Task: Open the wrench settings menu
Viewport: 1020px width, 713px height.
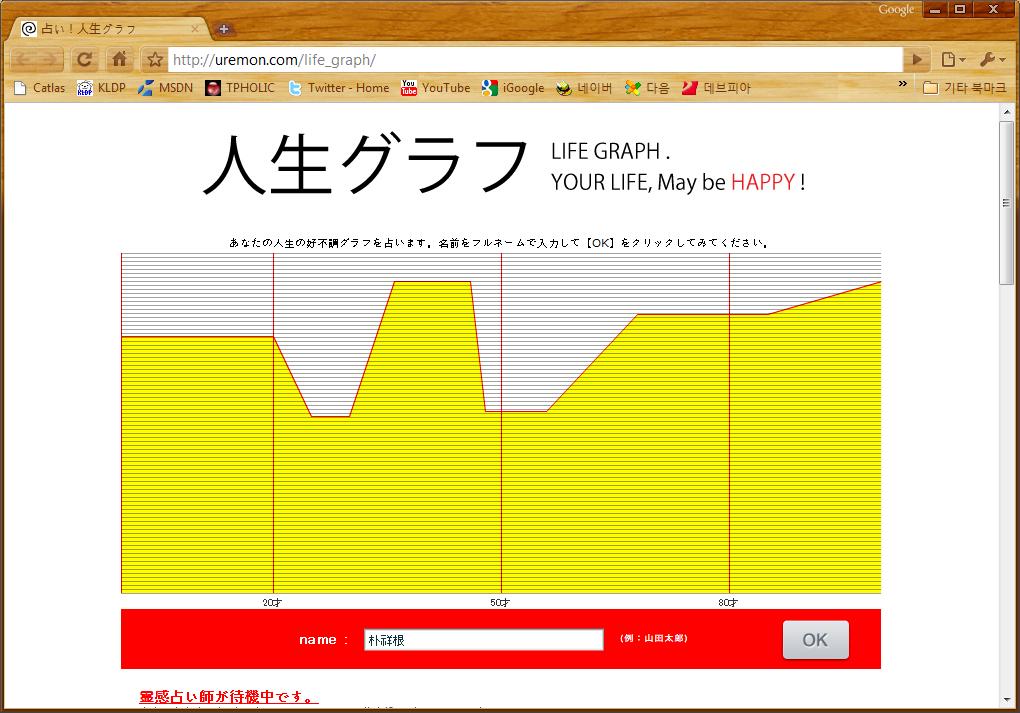Action: pos(991,60)
